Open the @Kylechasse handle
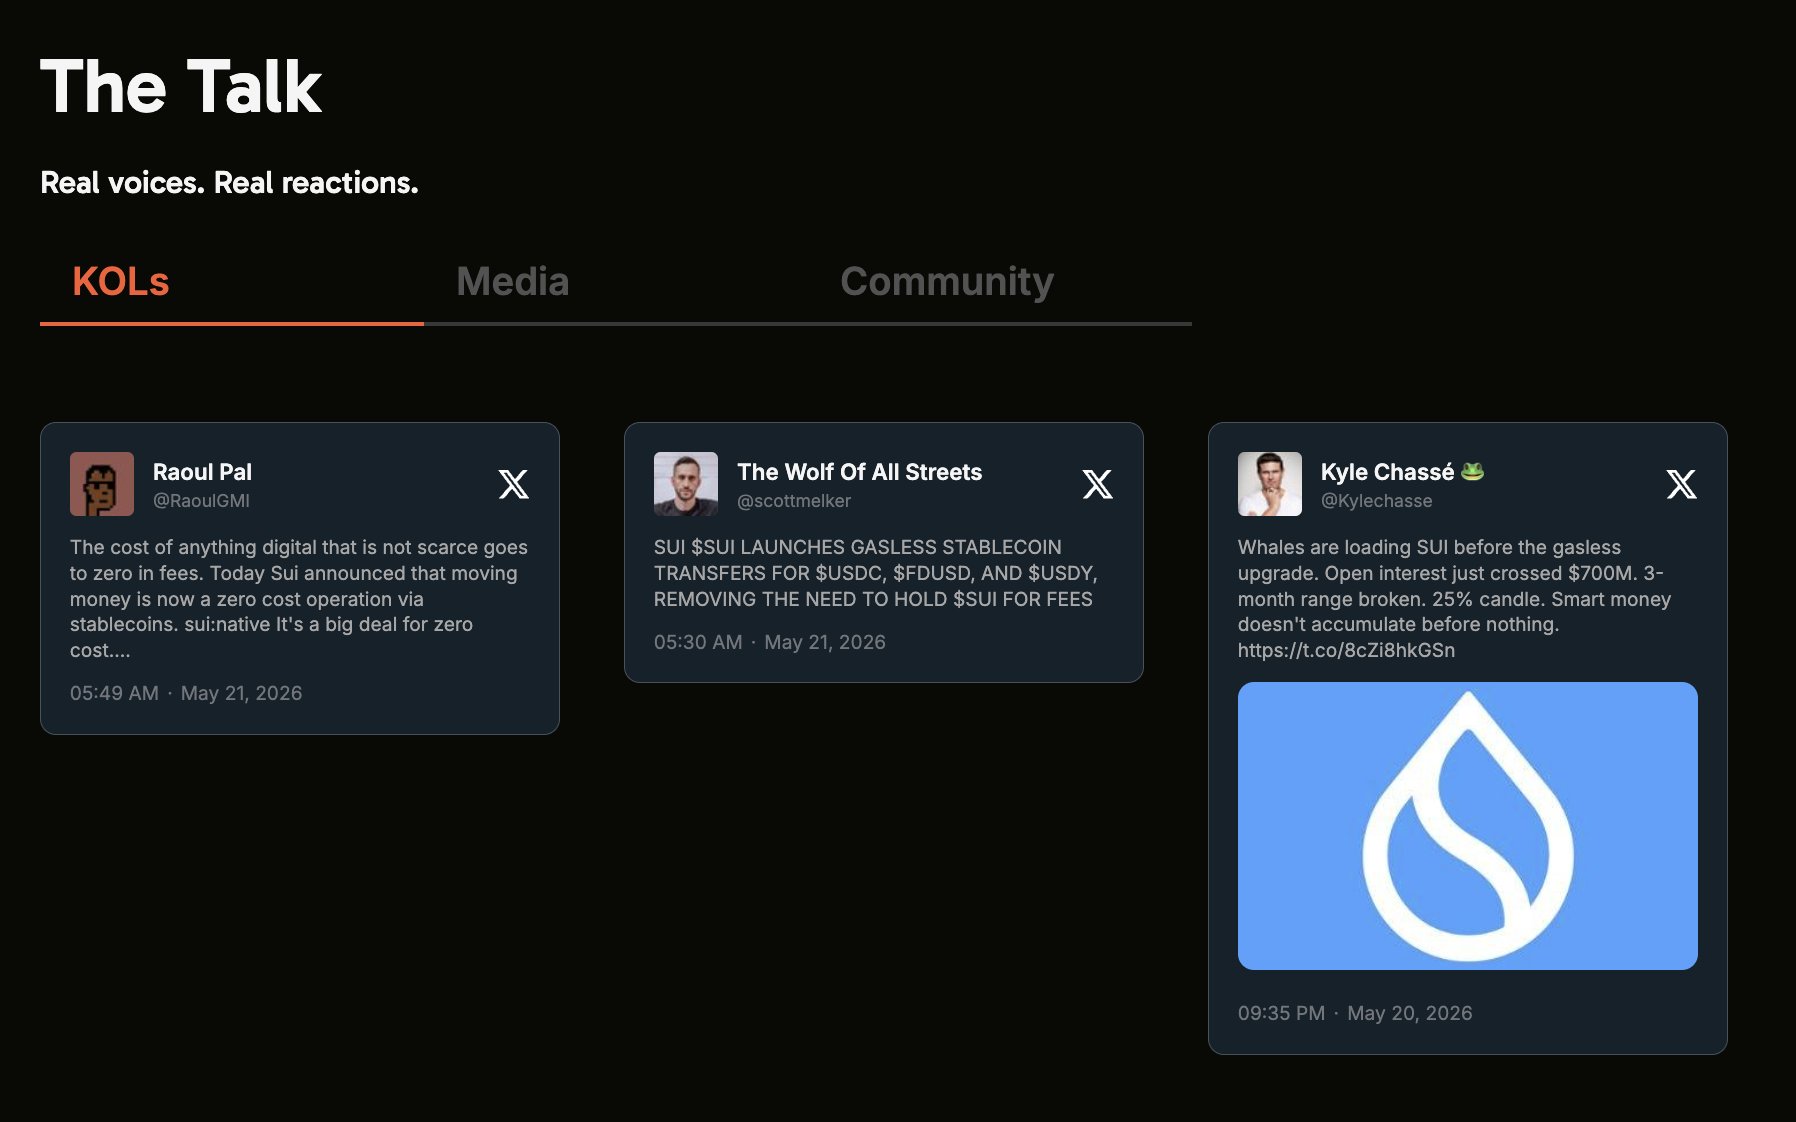 pos(1377,501)
